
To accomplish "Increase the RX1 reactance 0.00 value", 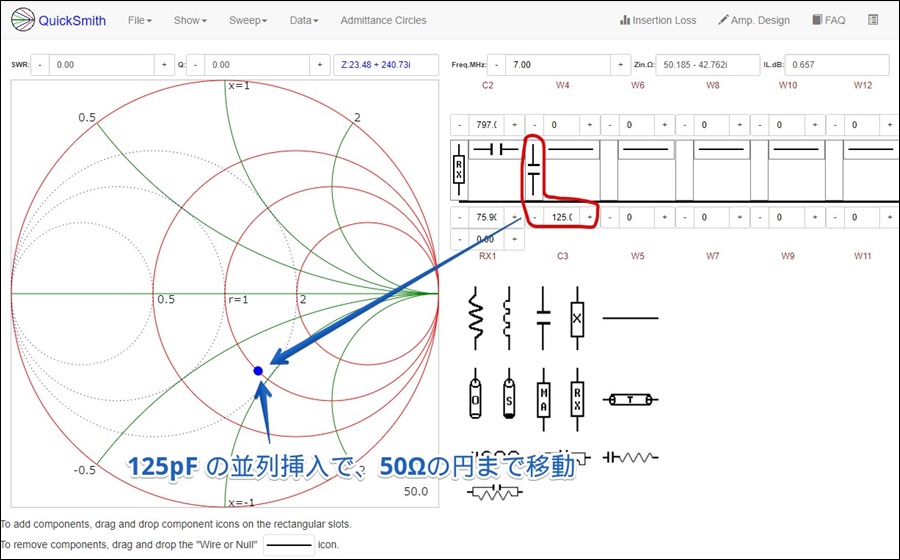I will 514,239.
